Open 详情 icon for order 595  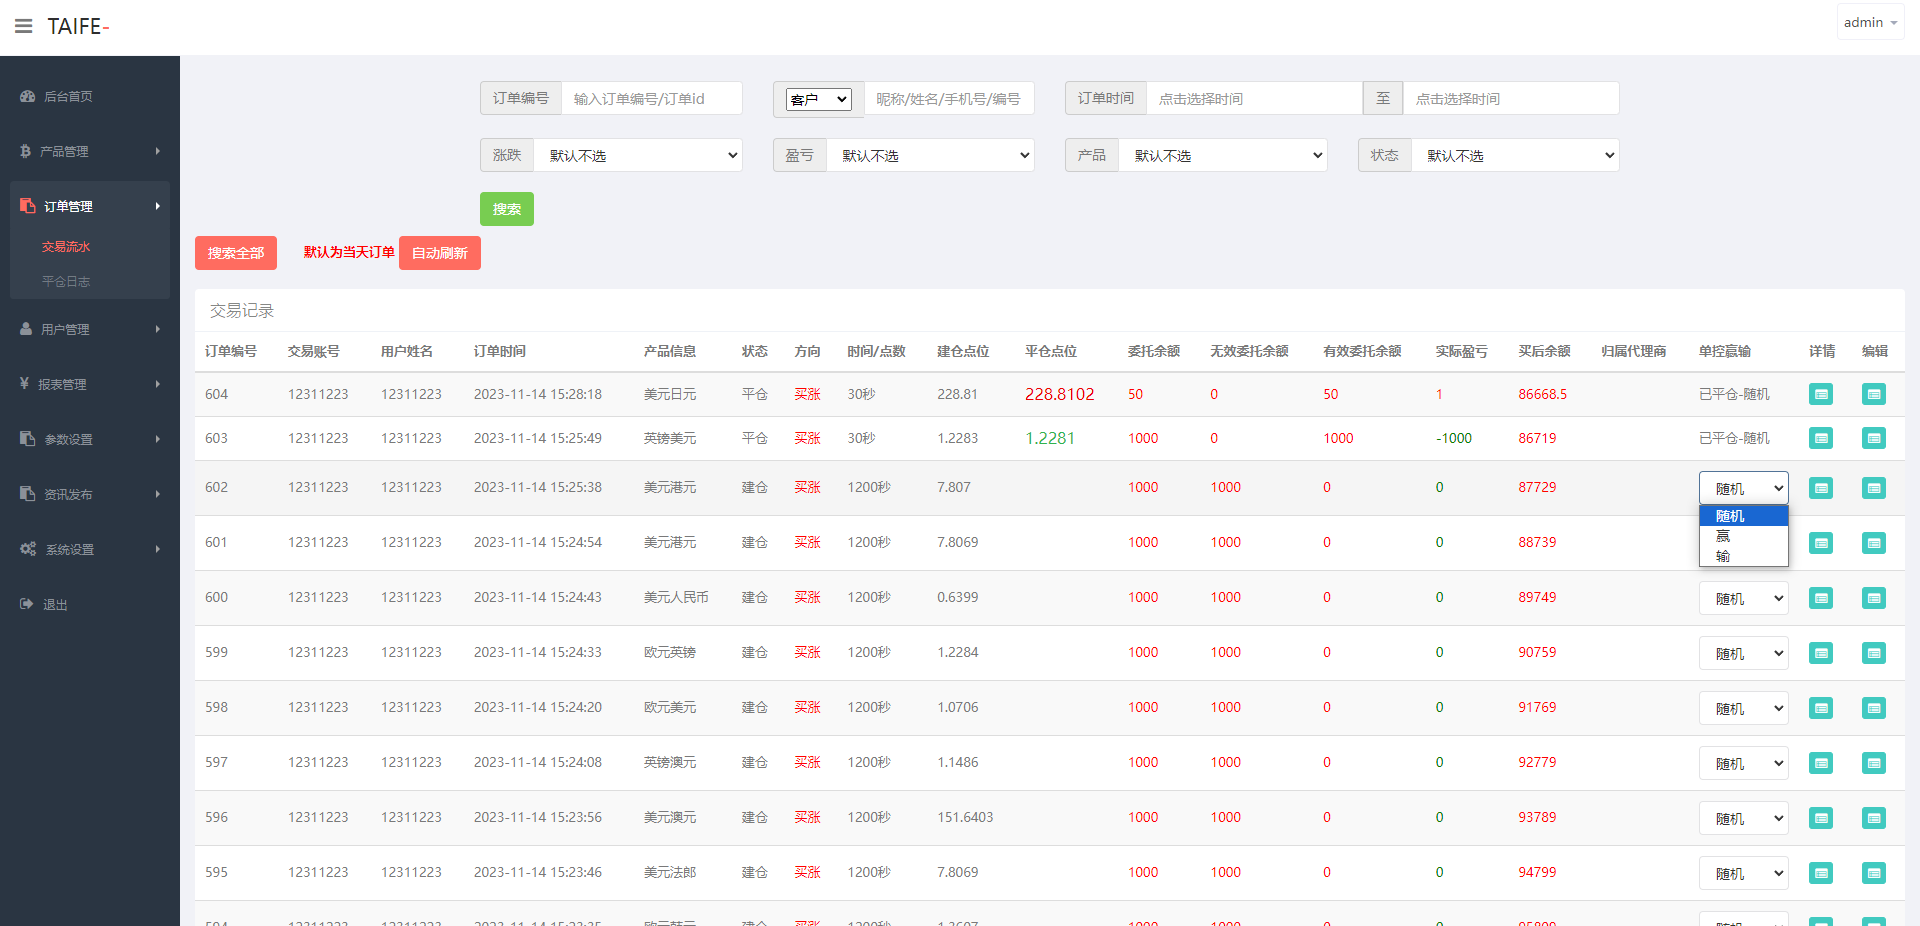(1820, 872)
